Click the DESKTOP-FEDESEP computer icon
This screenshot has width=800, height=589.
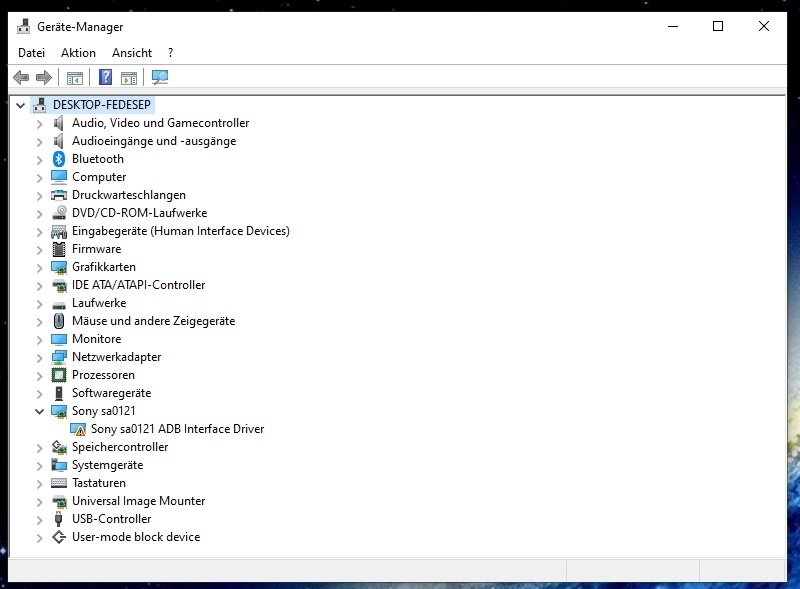40,105
